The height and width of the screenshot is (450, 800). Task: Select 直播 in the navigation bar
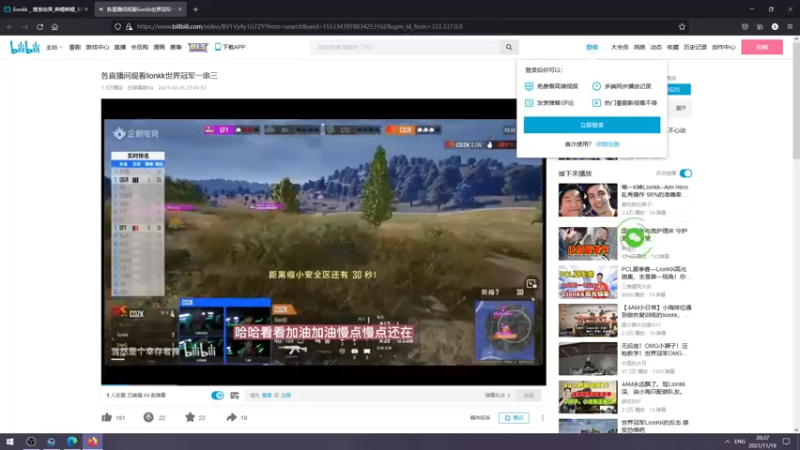click(x=120, y=47)
